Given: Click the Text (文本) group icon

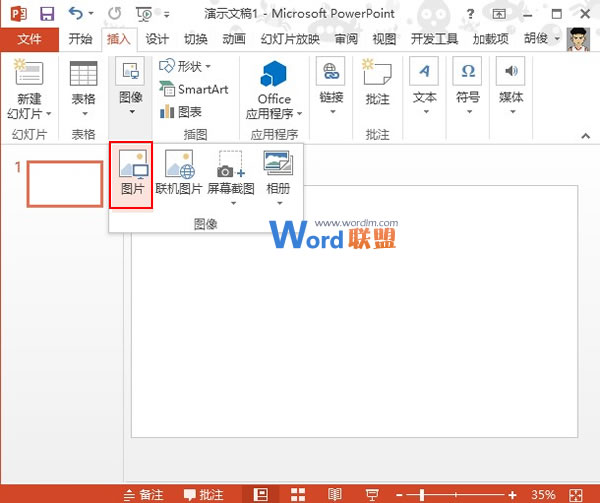Looking at the screenshot, I should (424, 71).
